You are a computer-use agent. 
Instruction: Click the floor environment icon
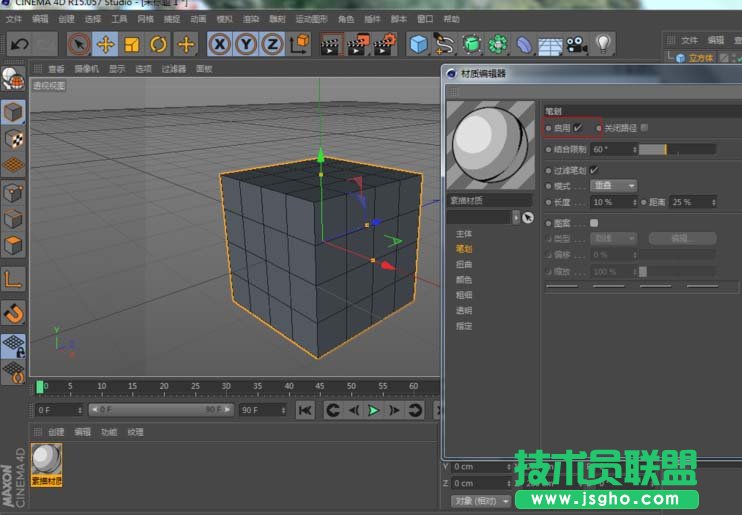click(550, 46)
